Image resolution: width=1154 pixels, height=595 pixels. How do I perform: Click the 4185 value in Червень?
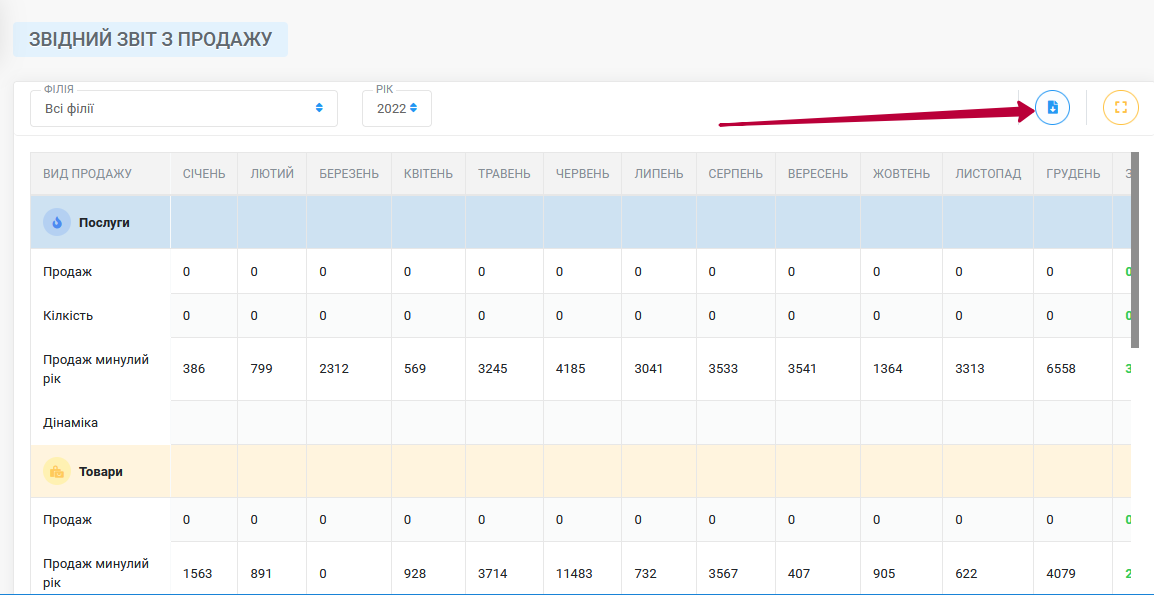[x=570, y=369]
